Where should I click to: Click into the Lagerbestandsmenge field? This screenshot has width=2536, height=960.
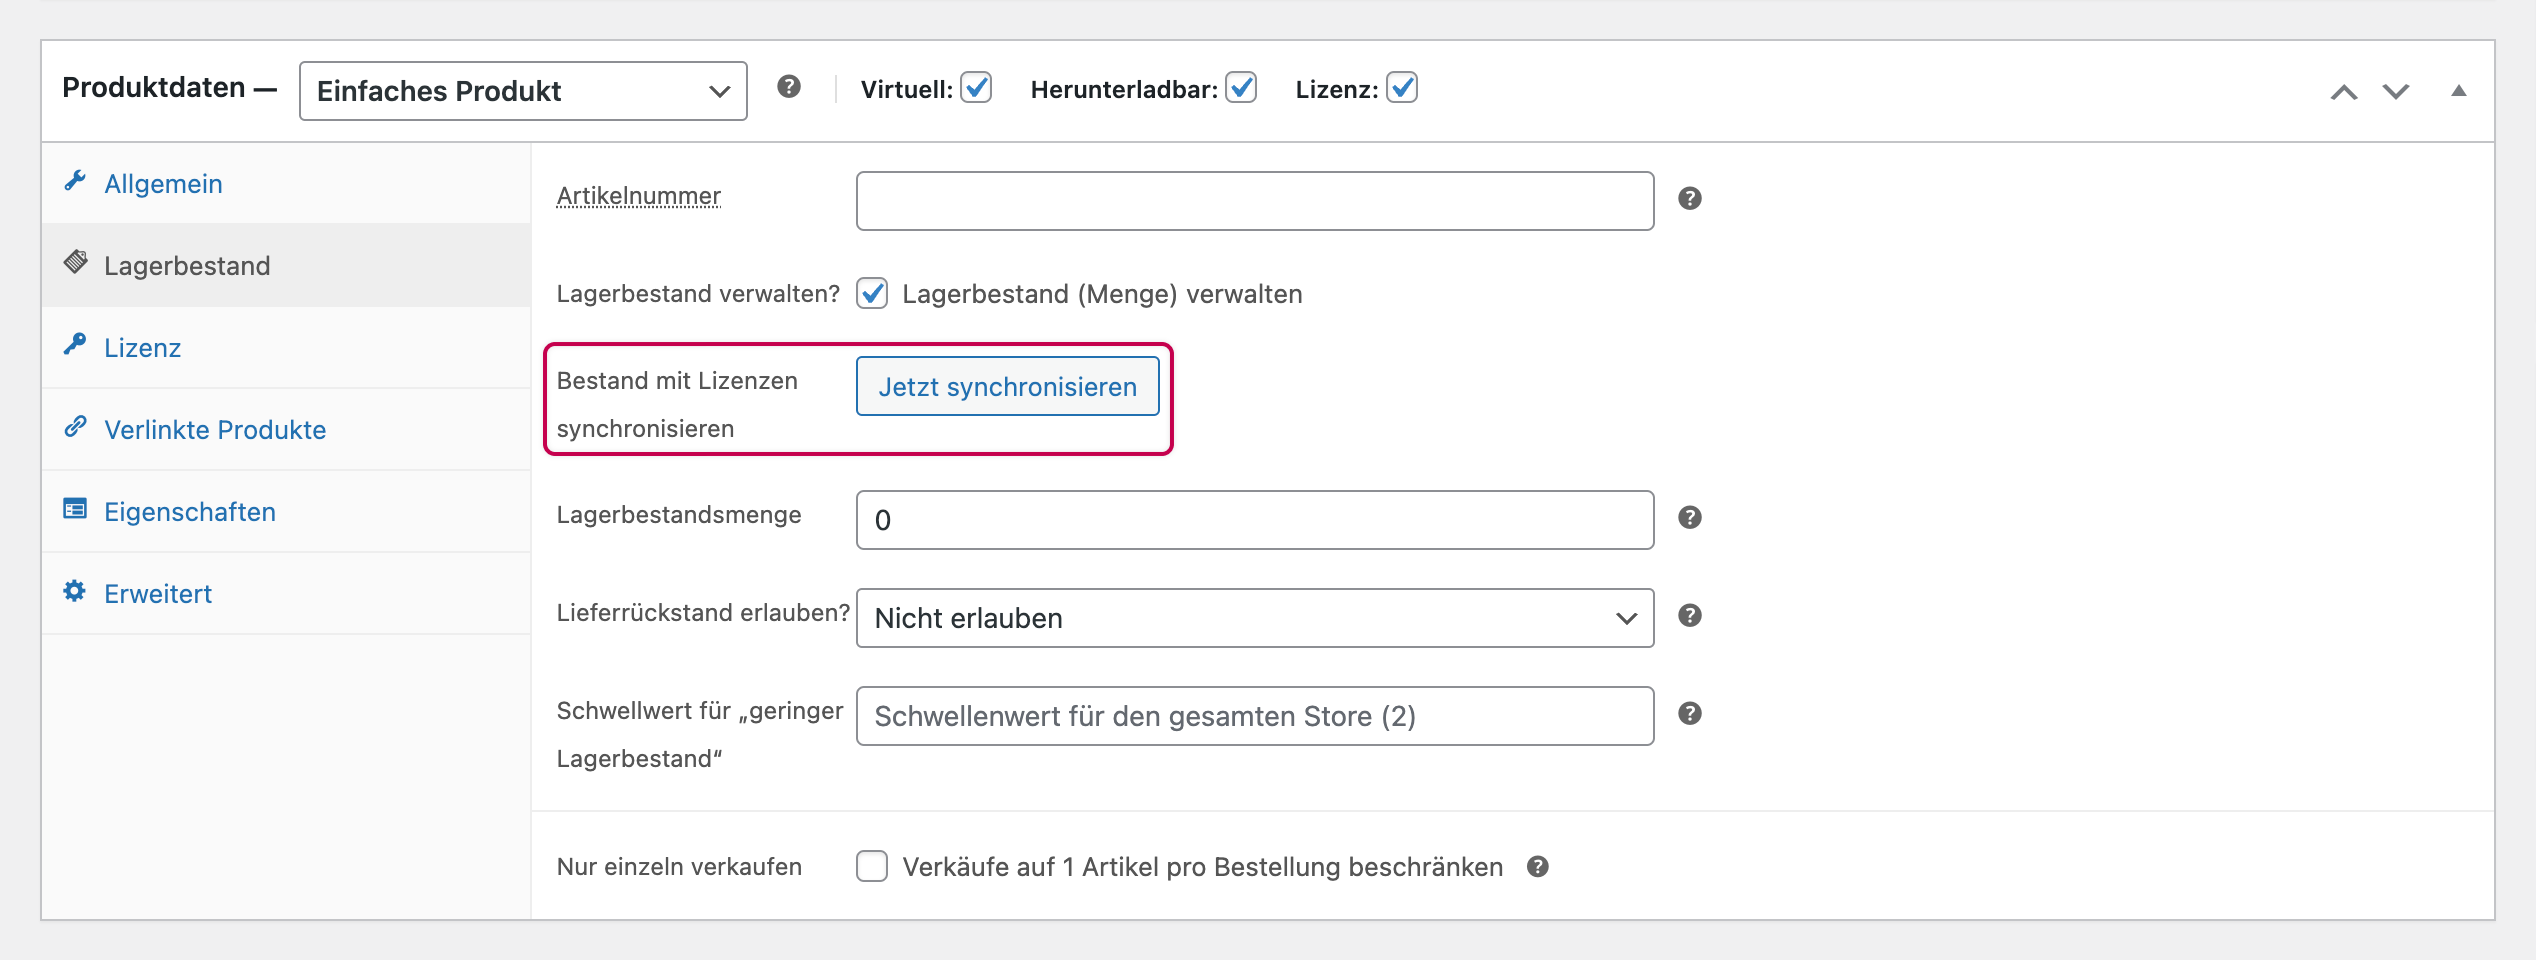click(1255, 520)
